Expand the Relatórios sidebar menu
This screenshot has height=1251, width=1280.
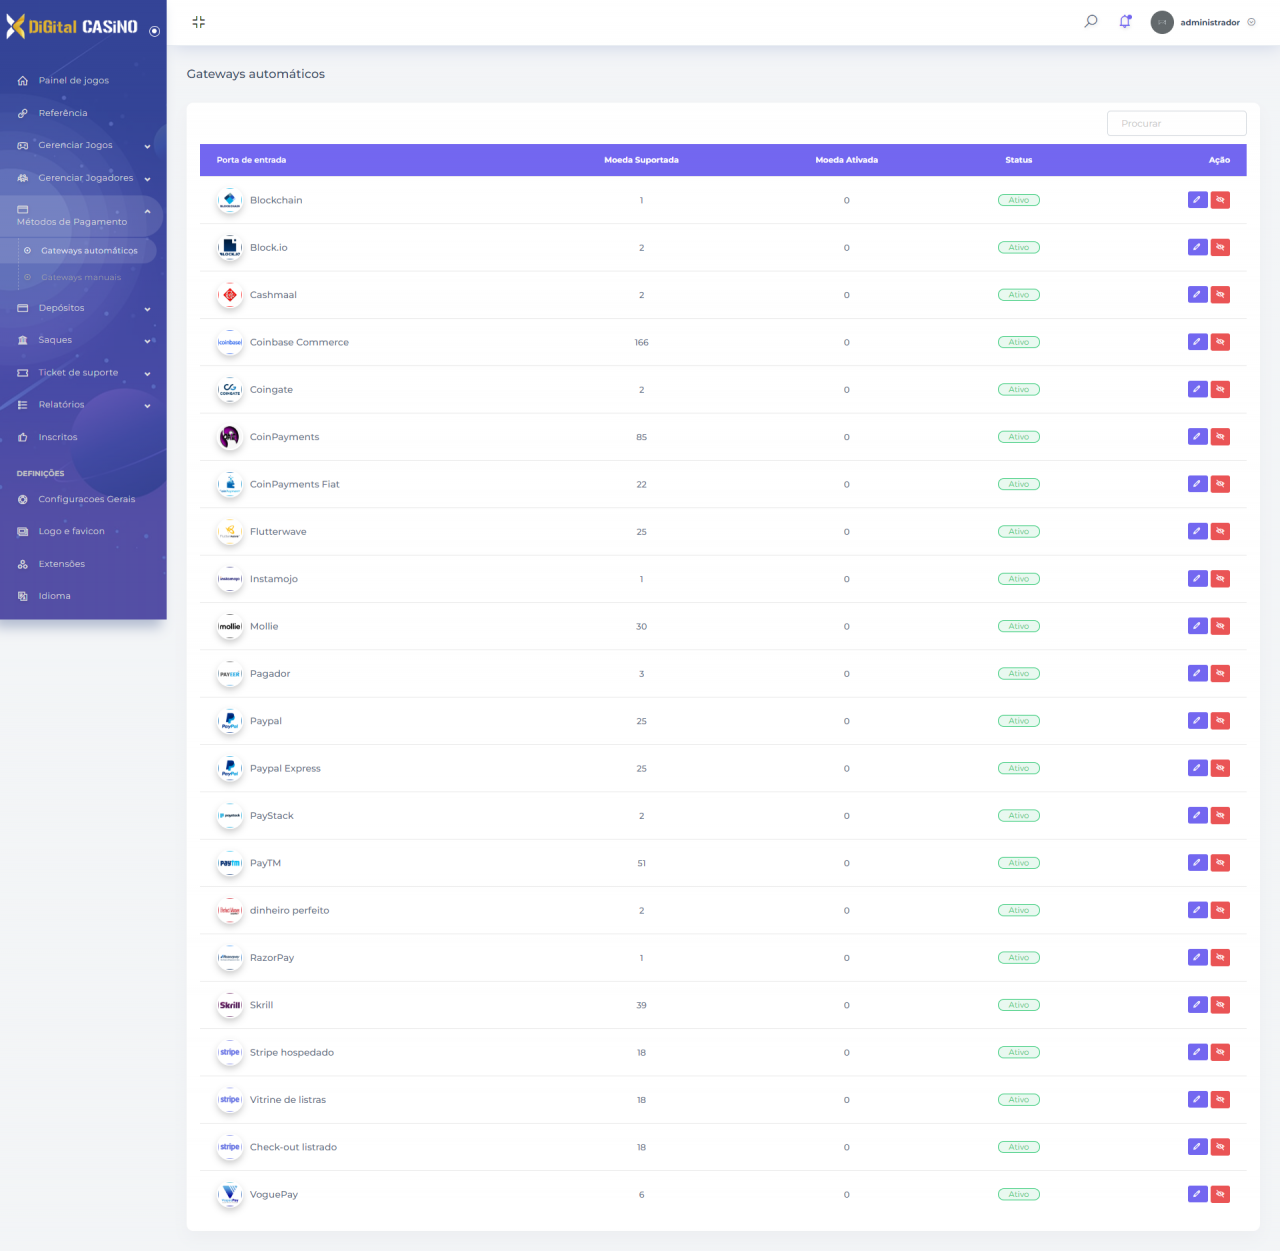[83, 405]
